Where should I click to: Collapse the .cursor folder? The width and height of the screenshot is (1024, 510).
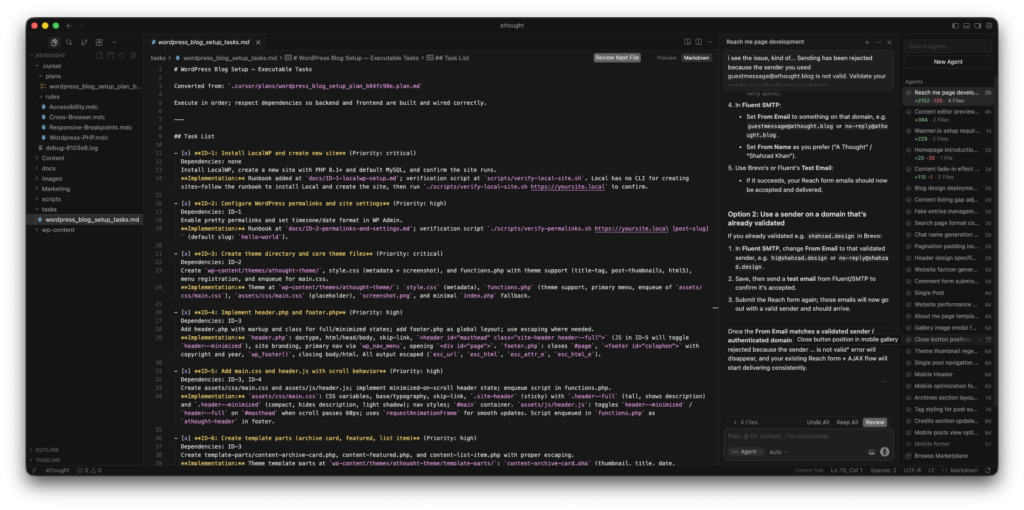click(52, 66)
